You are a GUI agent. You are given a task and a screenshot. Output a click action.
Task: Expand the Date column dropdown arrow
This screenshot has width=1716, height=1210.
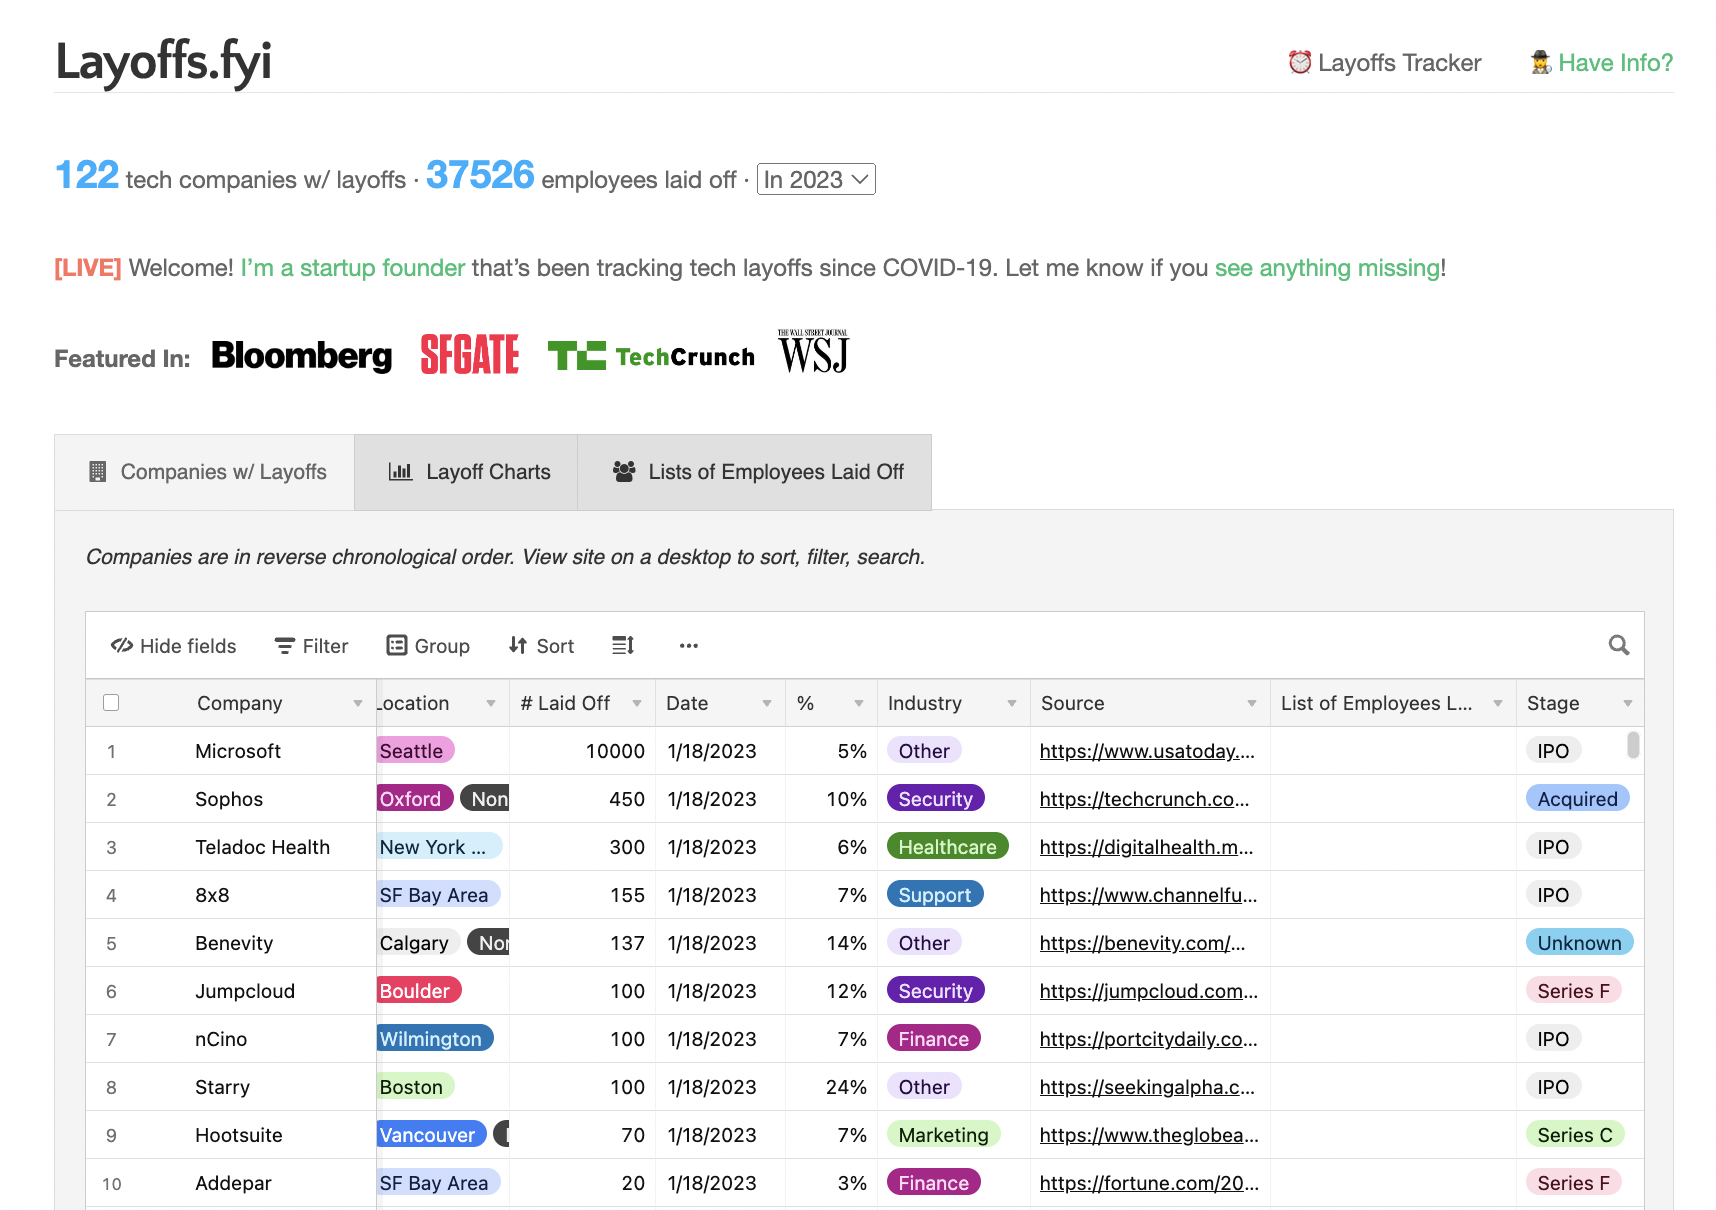[767, 703]
